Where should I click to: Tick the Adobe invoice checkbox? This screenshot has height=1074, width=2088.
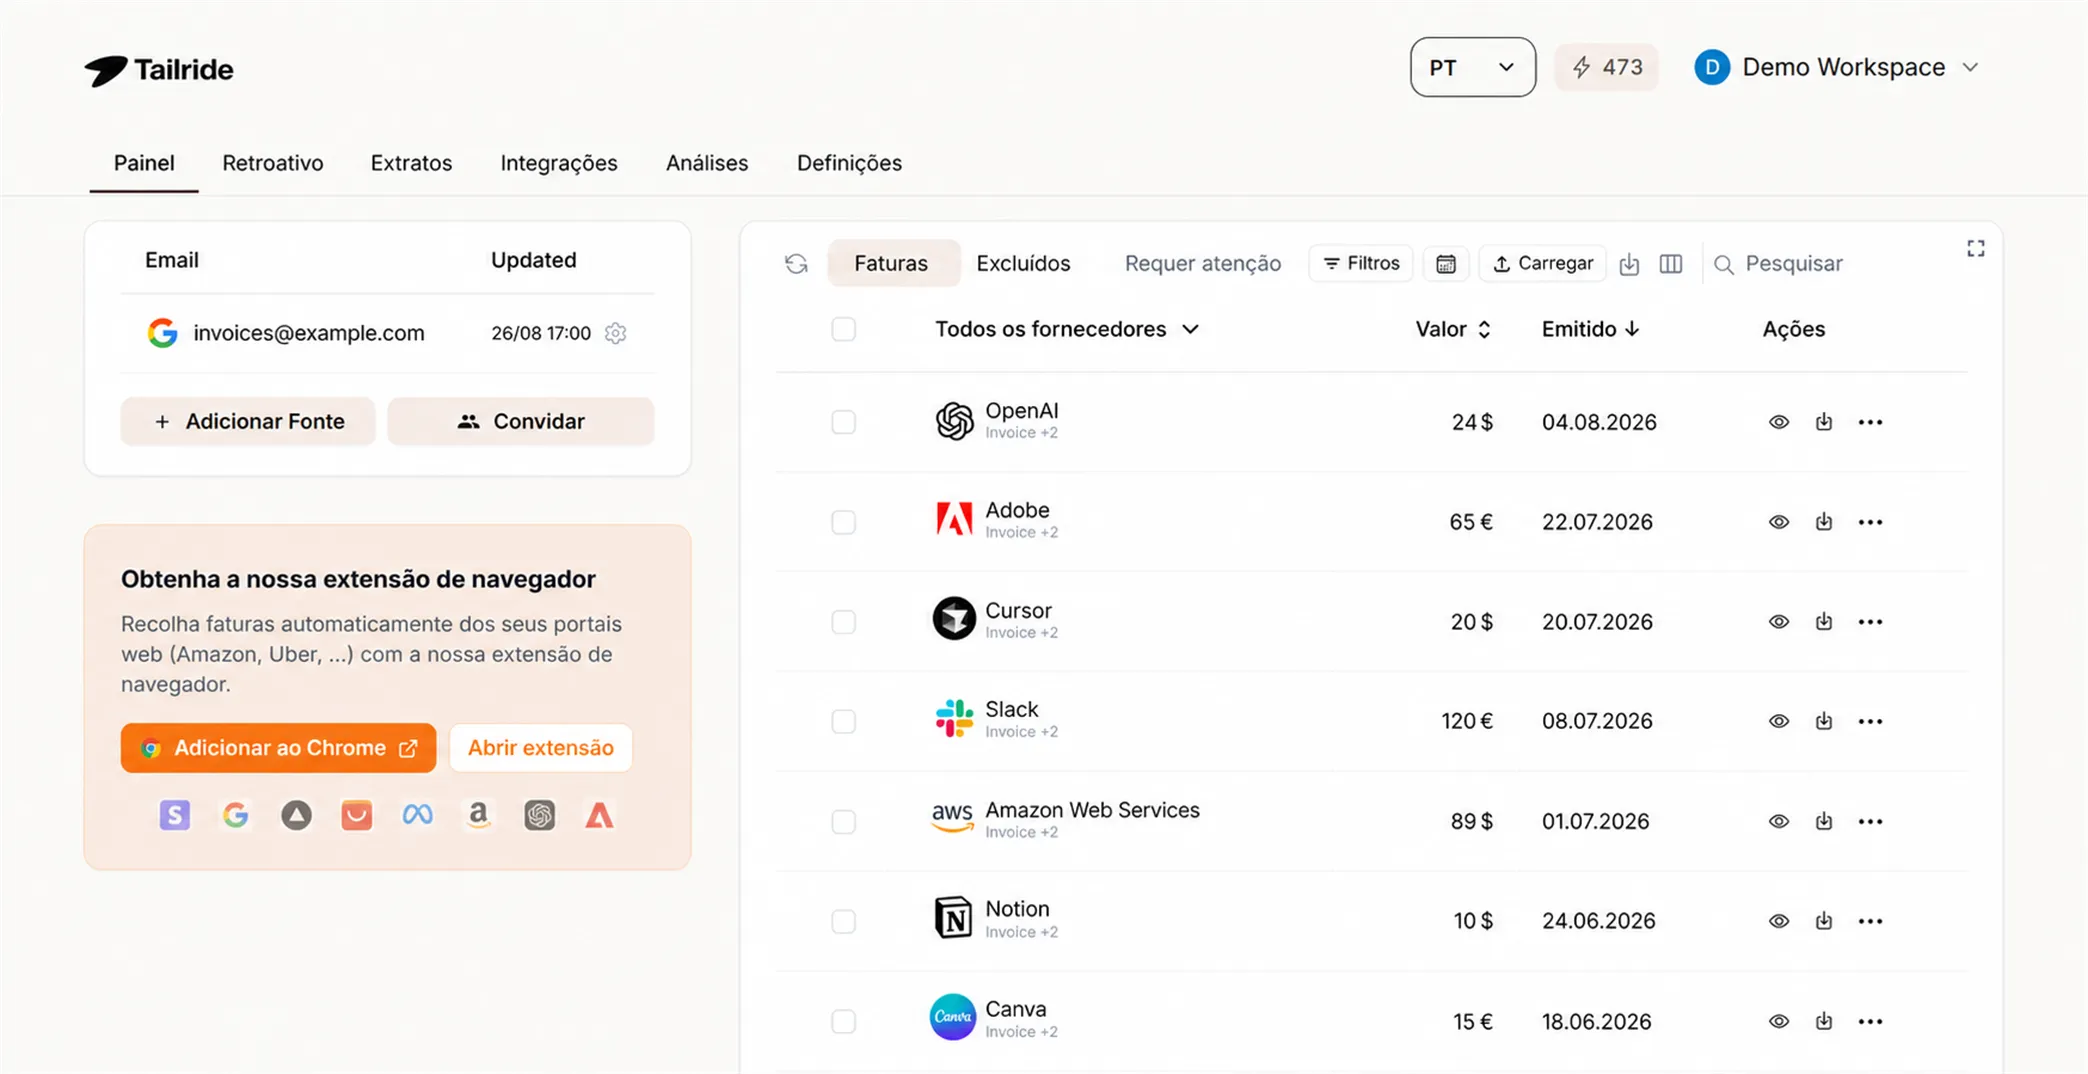pyautogui.click(x=844, y=522)
